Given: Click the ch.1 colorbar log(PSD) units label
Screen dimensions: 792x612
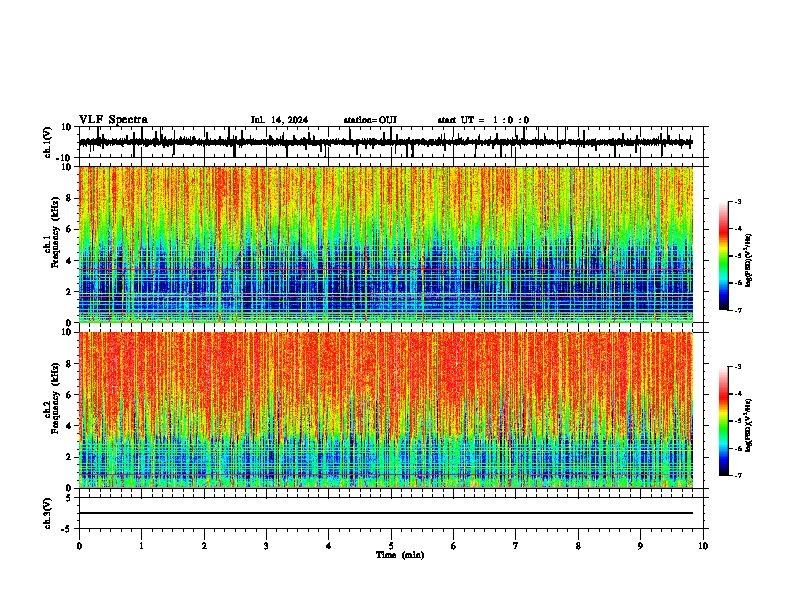Looking at the screenshot, I should [749, 261].
